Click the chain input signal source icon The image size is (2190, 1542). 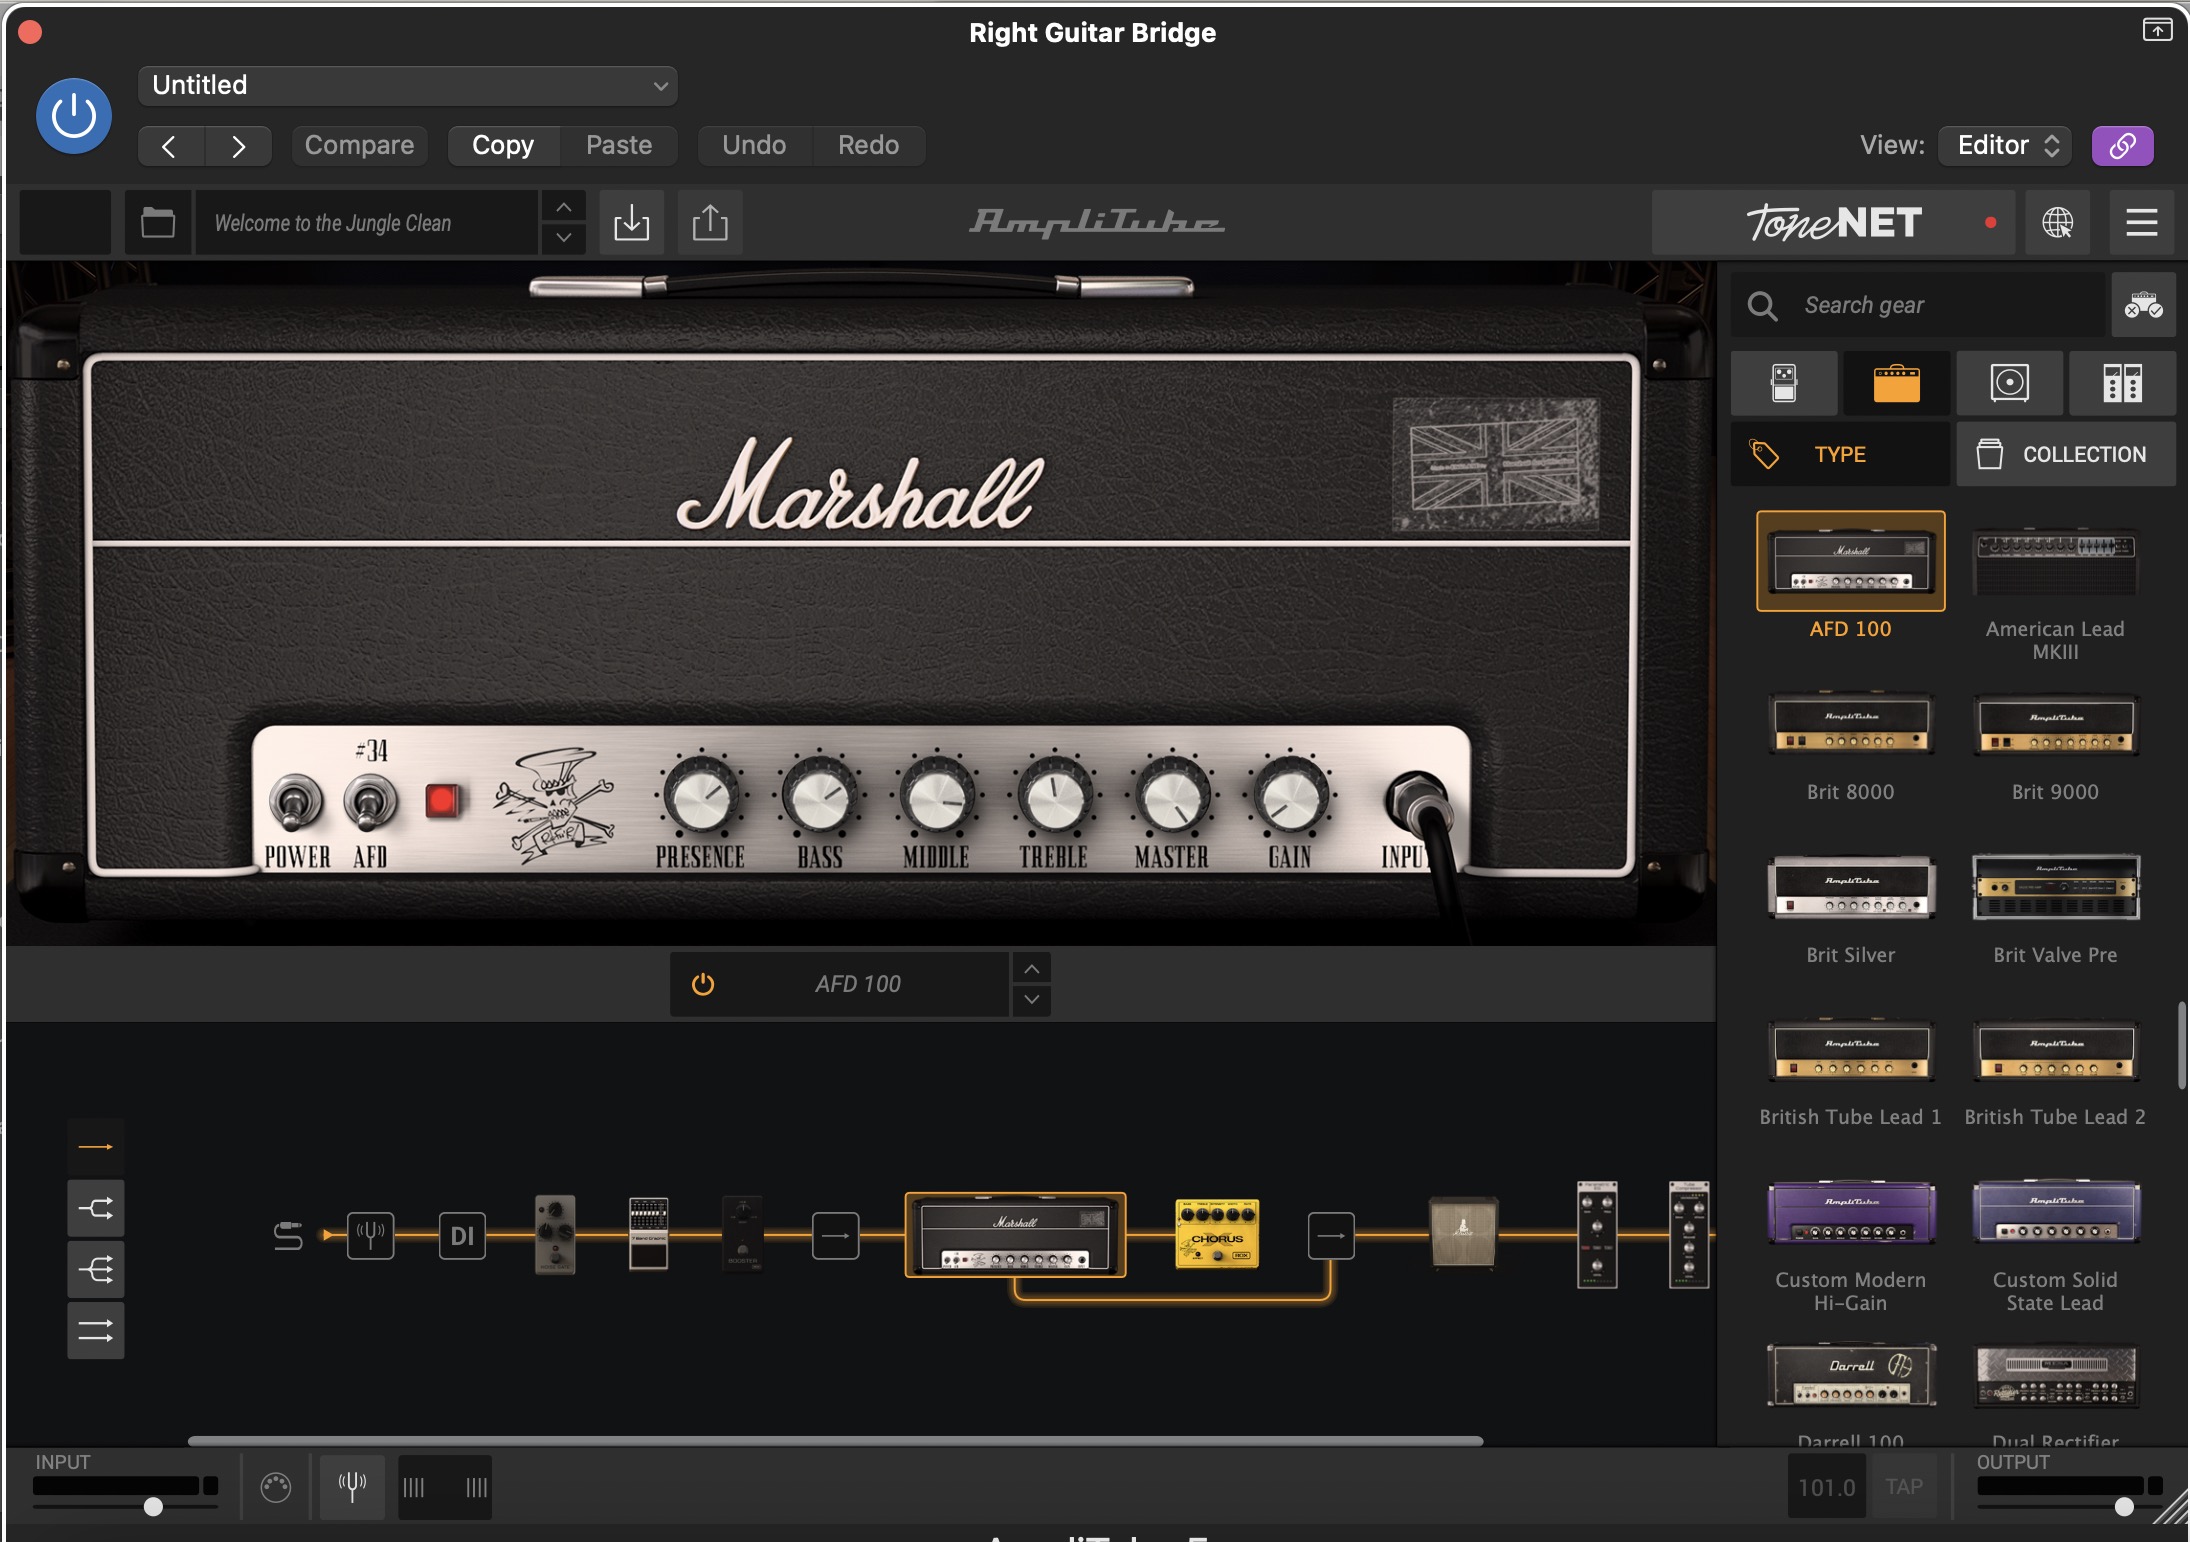pos(288,1236)
